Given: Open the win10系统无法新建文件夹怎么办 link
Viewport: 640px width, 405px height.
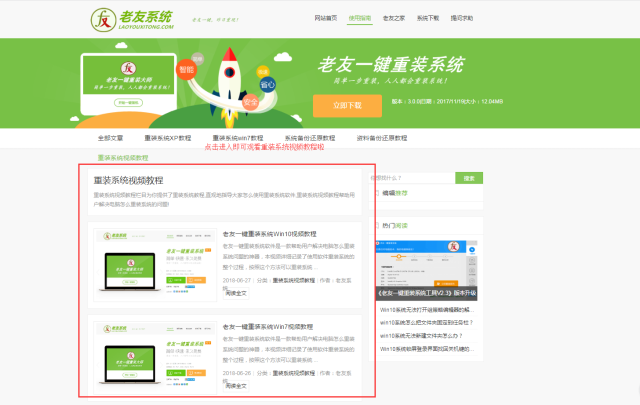Looking at the screenshot, I should click(421, 336).
